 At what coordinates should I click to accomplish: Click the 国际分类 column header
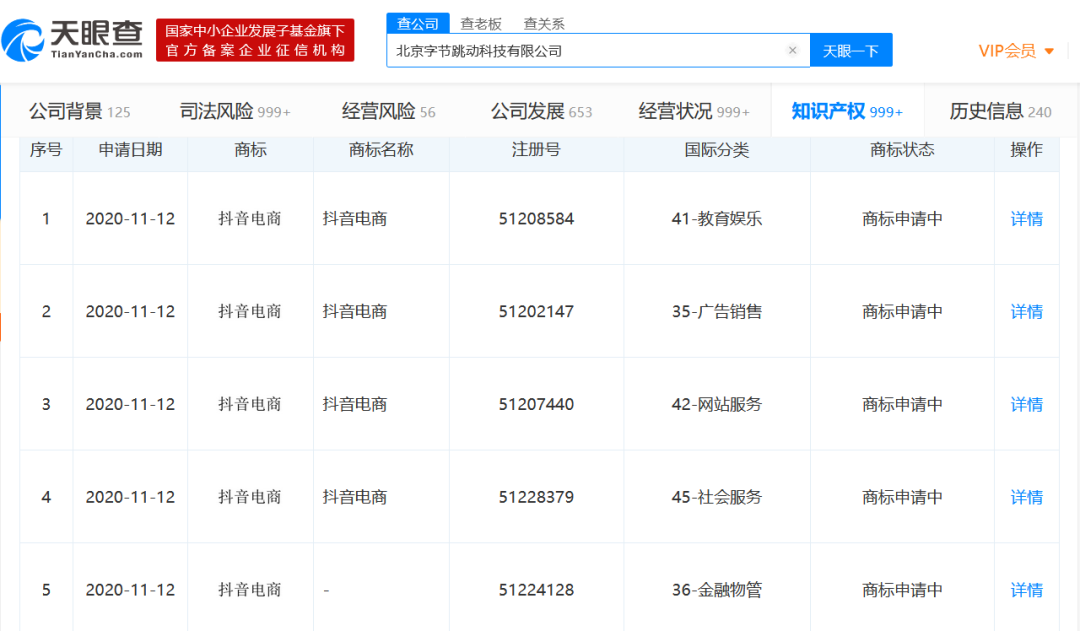pos(716,149)
